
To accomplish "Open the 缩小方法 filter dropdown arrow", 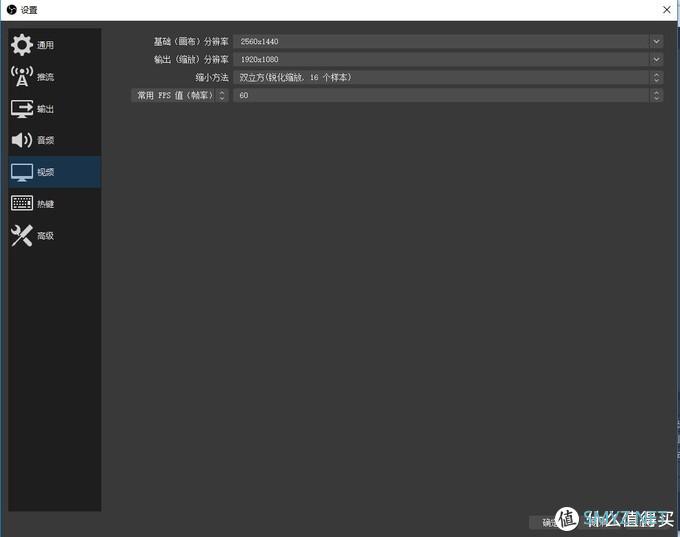I will click(656, 78).
